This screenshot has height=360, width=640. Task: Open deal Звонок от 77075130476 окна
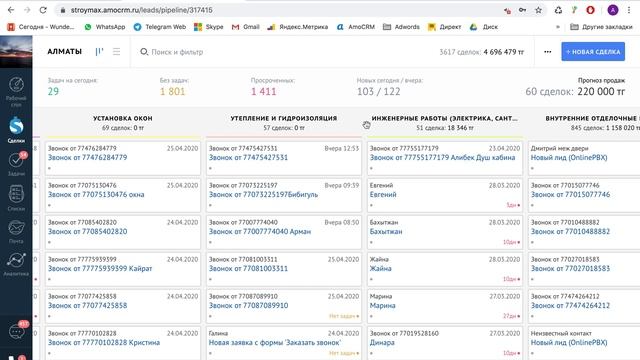point(96,195)
